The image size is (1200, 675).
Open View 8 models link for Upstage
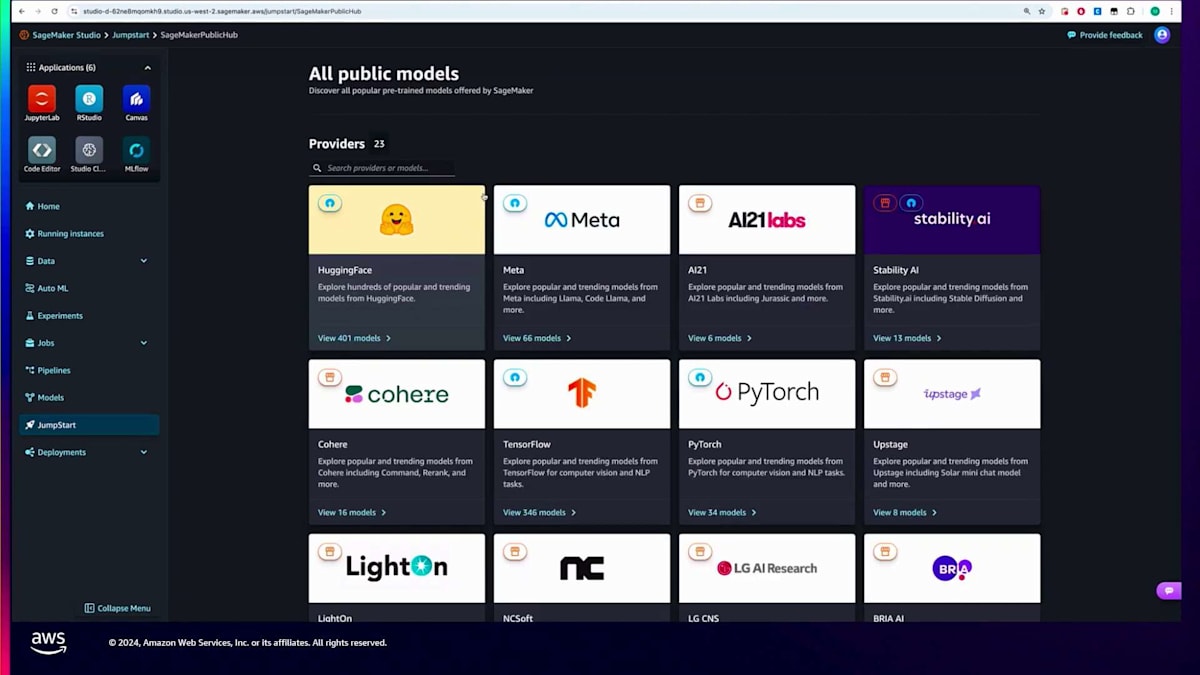(905, 512)
